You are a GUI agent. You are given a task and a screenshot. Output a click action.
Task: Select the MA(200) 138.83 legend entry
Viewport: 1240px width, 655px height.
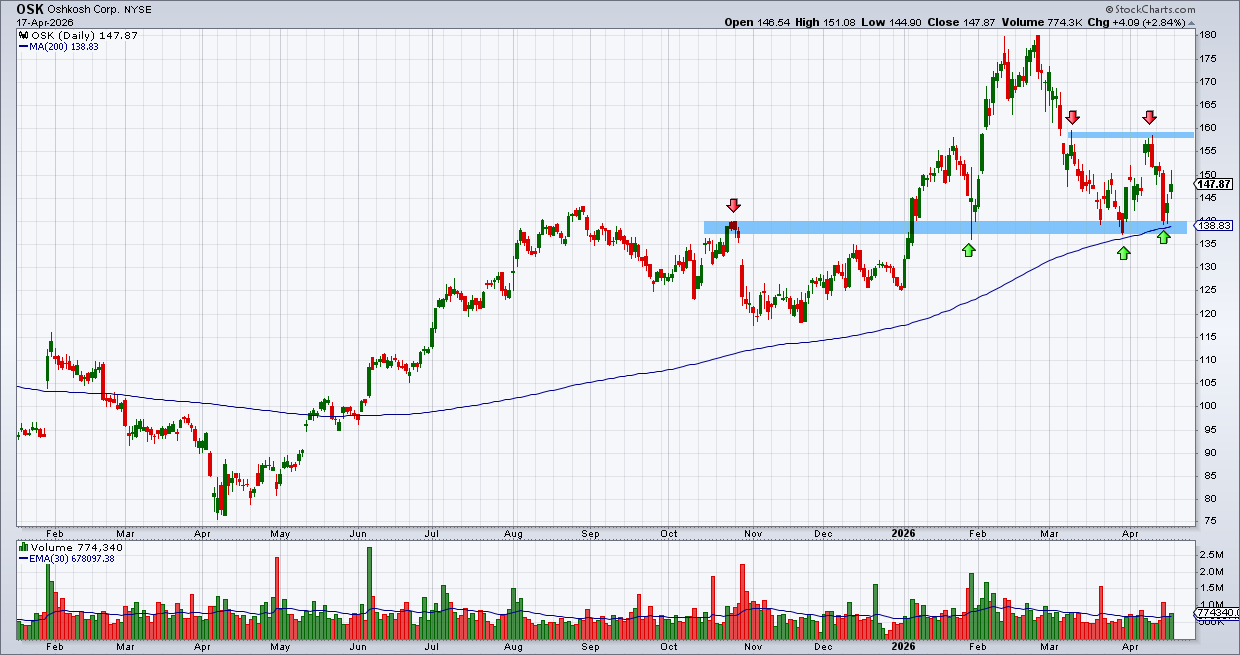click(x=61, y=47)
